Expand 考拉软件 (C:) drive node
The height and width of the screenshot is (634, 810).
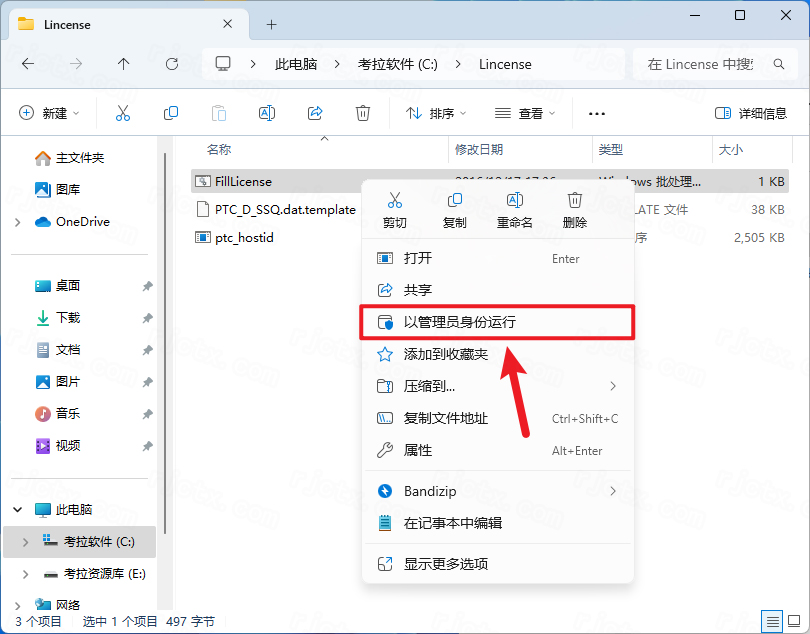(25, 542)
